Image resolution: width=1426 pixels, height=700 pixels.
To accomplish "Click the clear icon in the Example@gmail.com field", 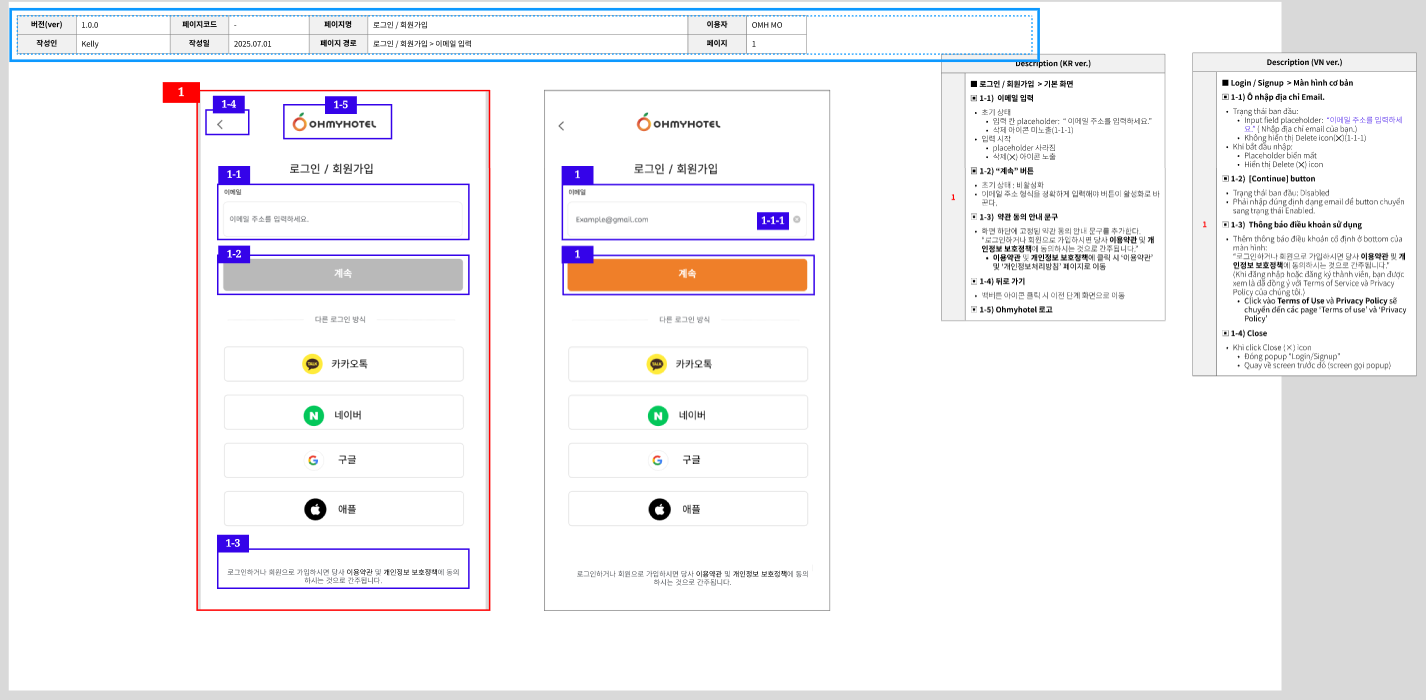I will point(797,219).
